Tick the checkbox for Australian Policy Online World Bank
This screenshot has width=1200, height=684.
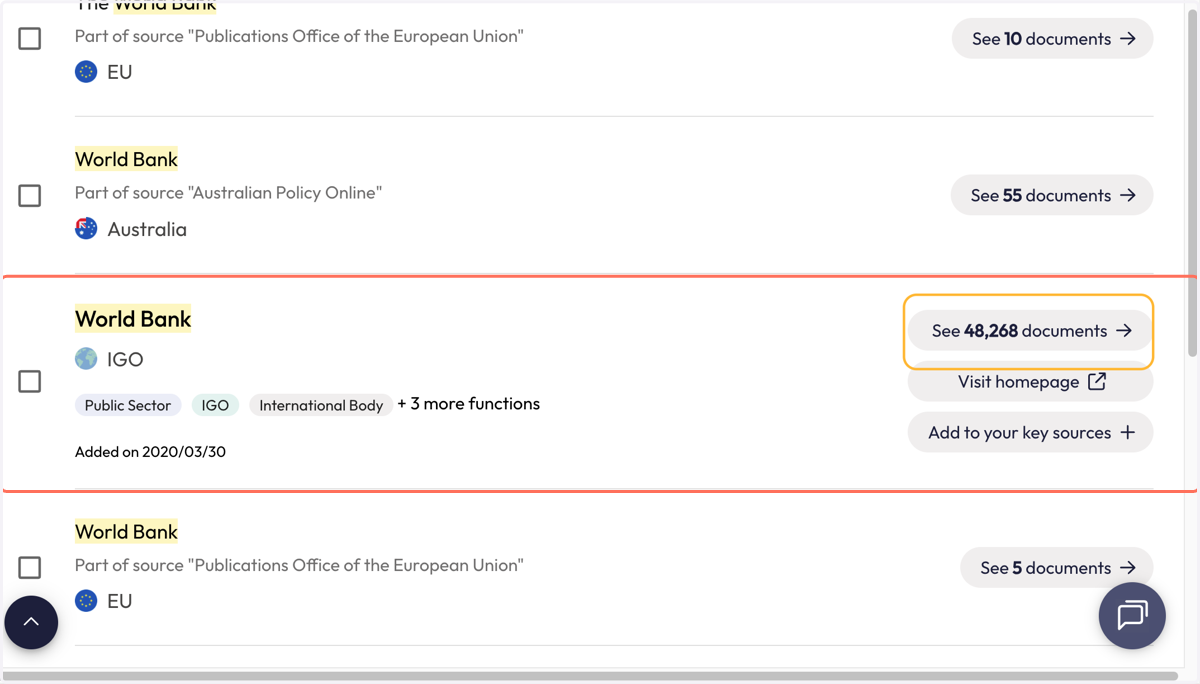coord(30,195)
